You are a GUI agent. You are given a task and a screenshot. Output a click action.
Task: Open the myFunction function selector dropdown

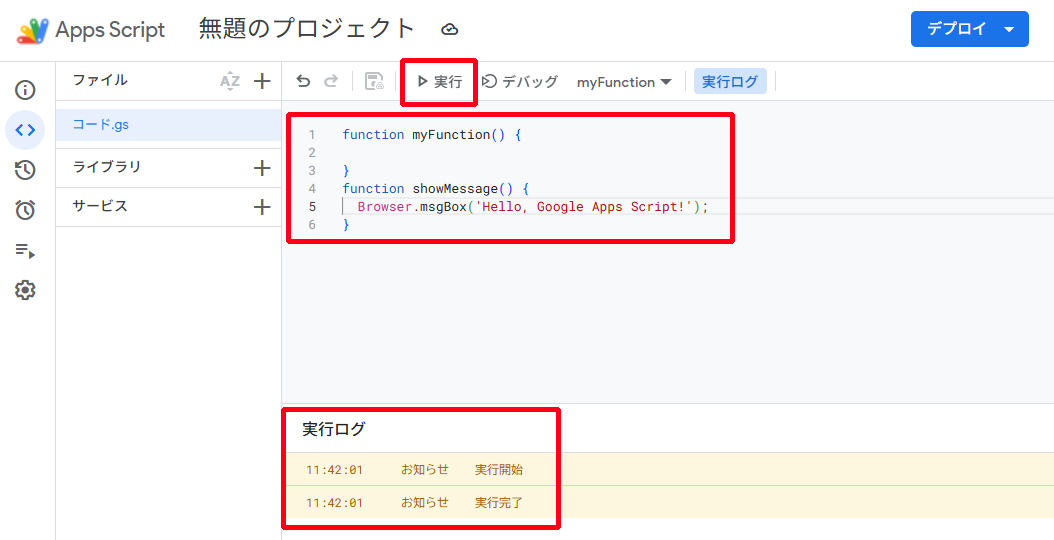click(624, 82)
